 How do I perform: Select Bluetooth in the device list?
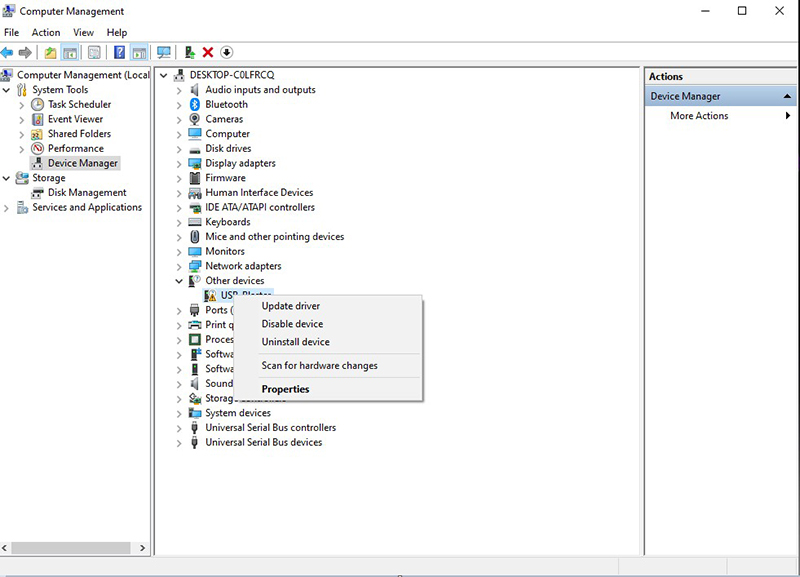tap(226, 104)
